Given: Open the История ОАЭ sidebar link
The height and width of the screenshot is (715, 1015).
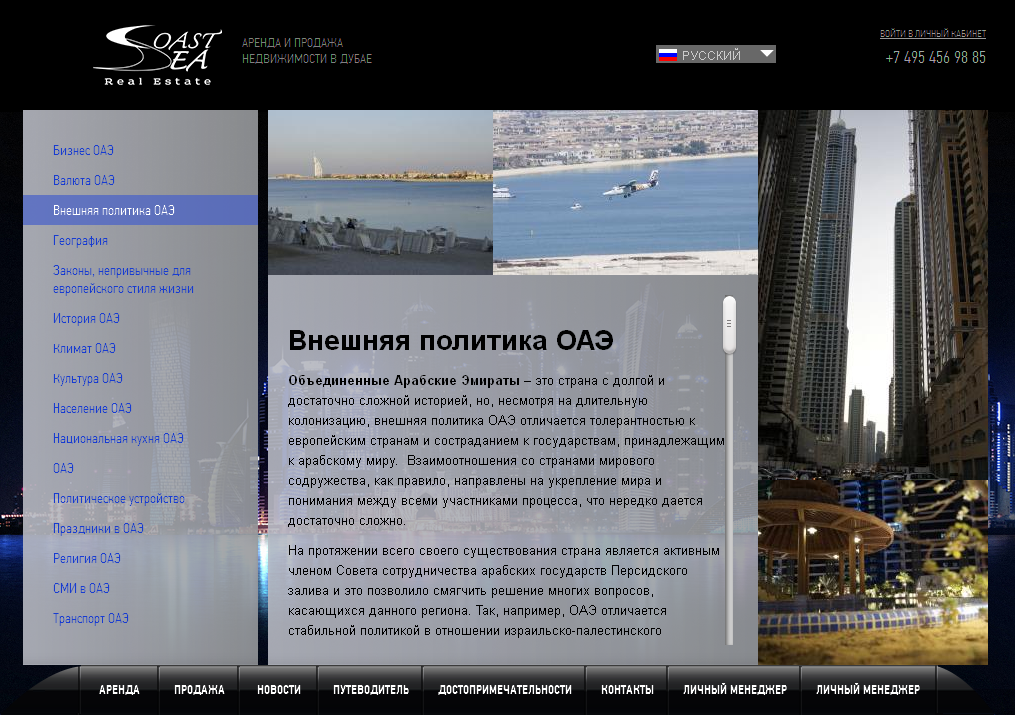Looking at the screenshot, I should pyautogui.click(x=86, y=318).
